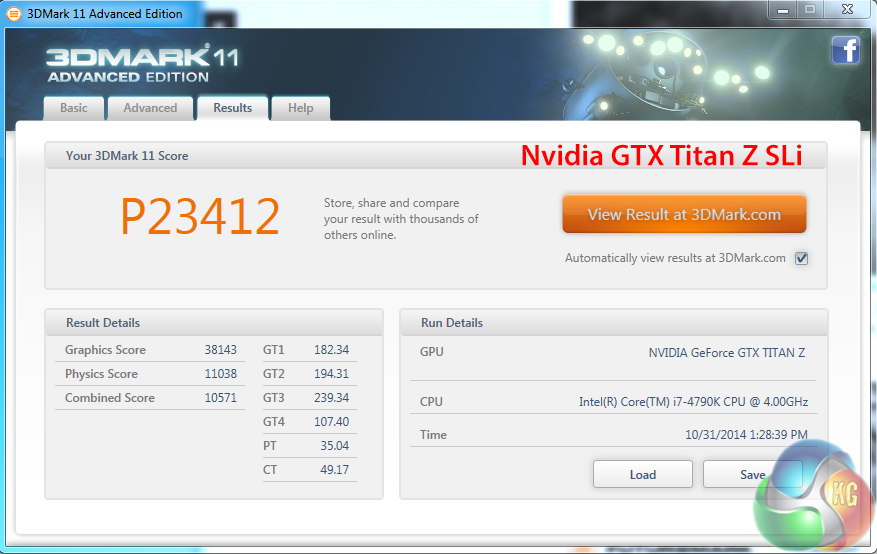Click the PT result 35.04

pyautogui.click(x=334, y=446)
